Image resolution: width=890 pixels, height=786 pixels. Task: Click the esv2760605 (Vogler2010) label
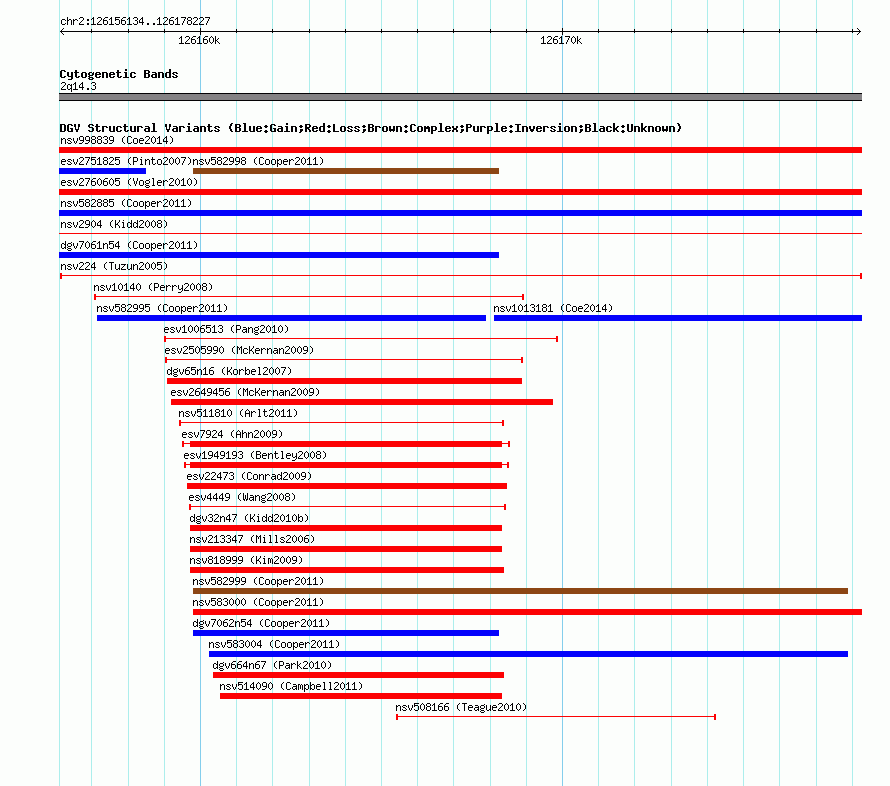[129, 182]
